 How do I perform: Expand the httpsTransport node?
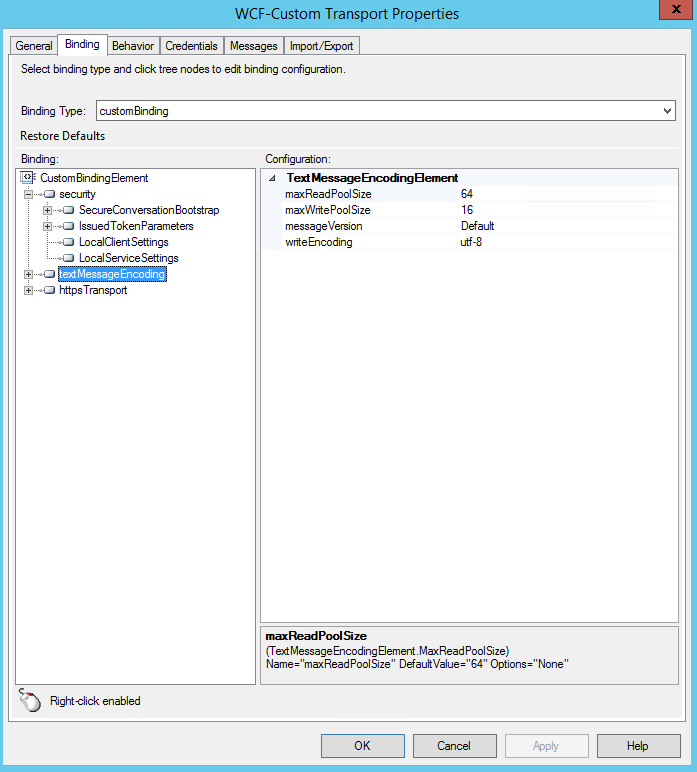(x=29, y=290)
